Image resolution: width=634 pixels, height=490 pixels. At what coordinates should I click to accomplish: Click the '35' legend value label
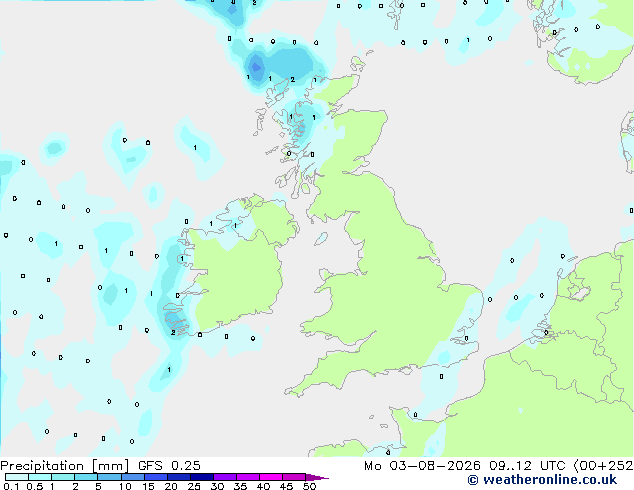[x=240, y=486]
